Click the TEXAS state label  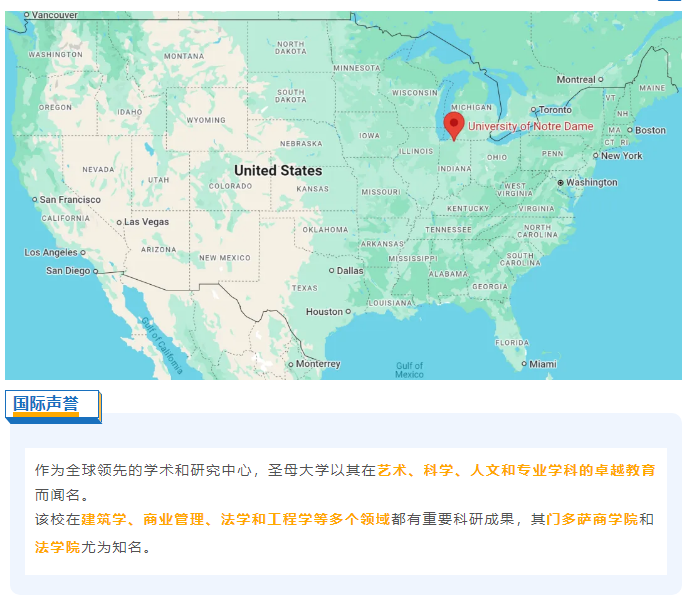click(305, 288)
